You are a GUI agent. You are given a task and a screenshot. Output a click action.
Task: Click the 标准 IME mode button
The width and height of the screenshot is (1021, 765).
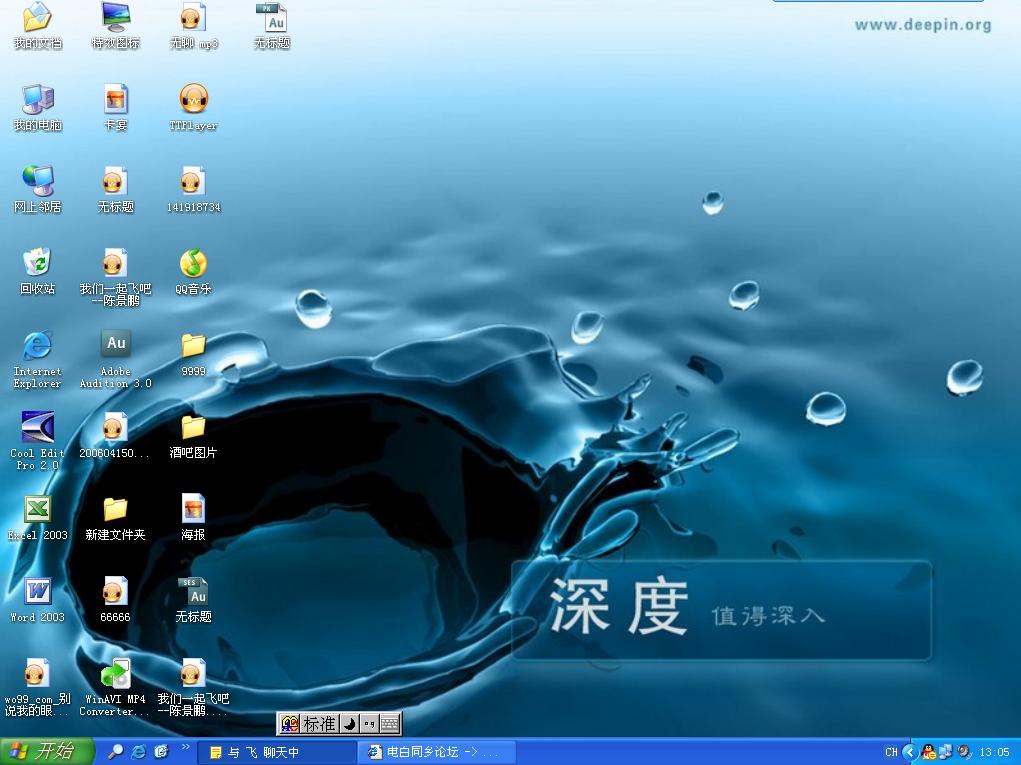click(x=320, y=724)
